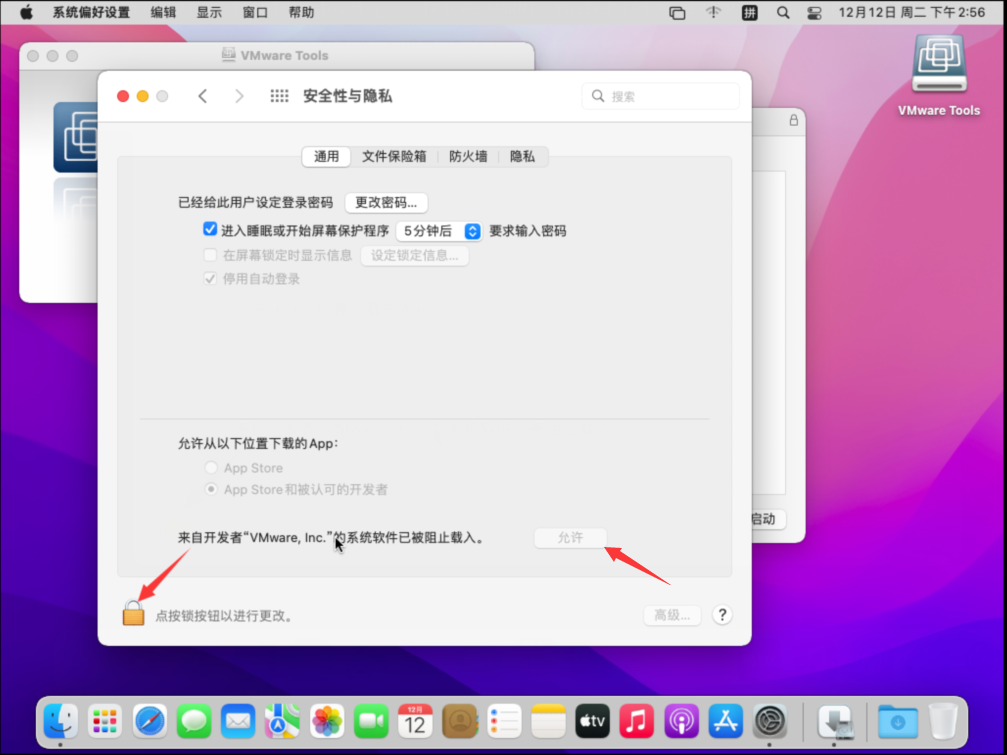Open help with the question mark button
Image resolution: width=1007 pixels, height=755 pixels.
722,615
